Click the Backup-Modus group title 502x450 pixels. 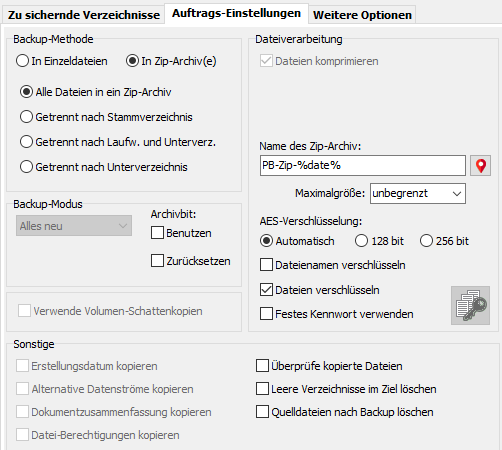click(48, 204)
